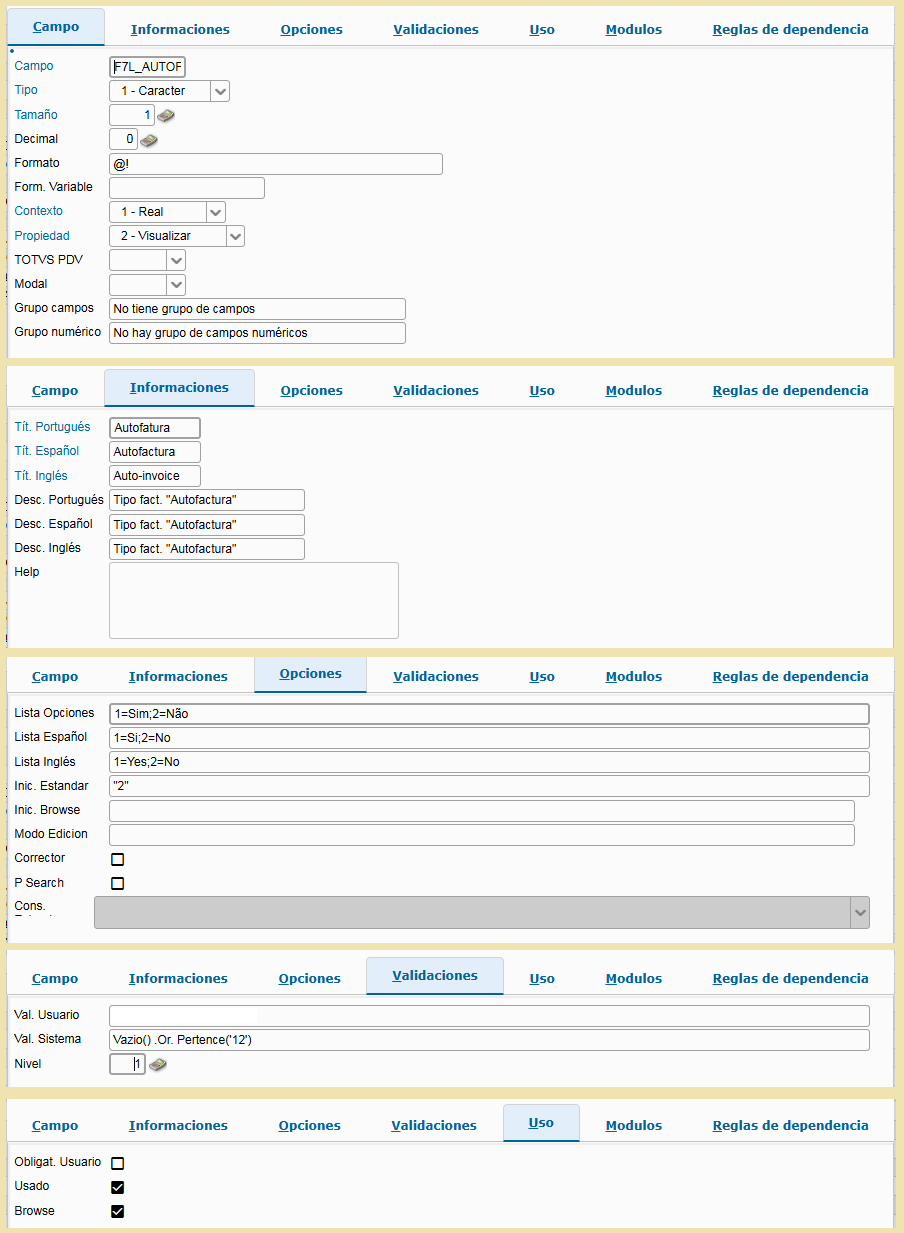This screenshot has width=904, height=1233.
Task: Click the Lista Inglés field with 1=Yes;2=No
Action: 489,762
